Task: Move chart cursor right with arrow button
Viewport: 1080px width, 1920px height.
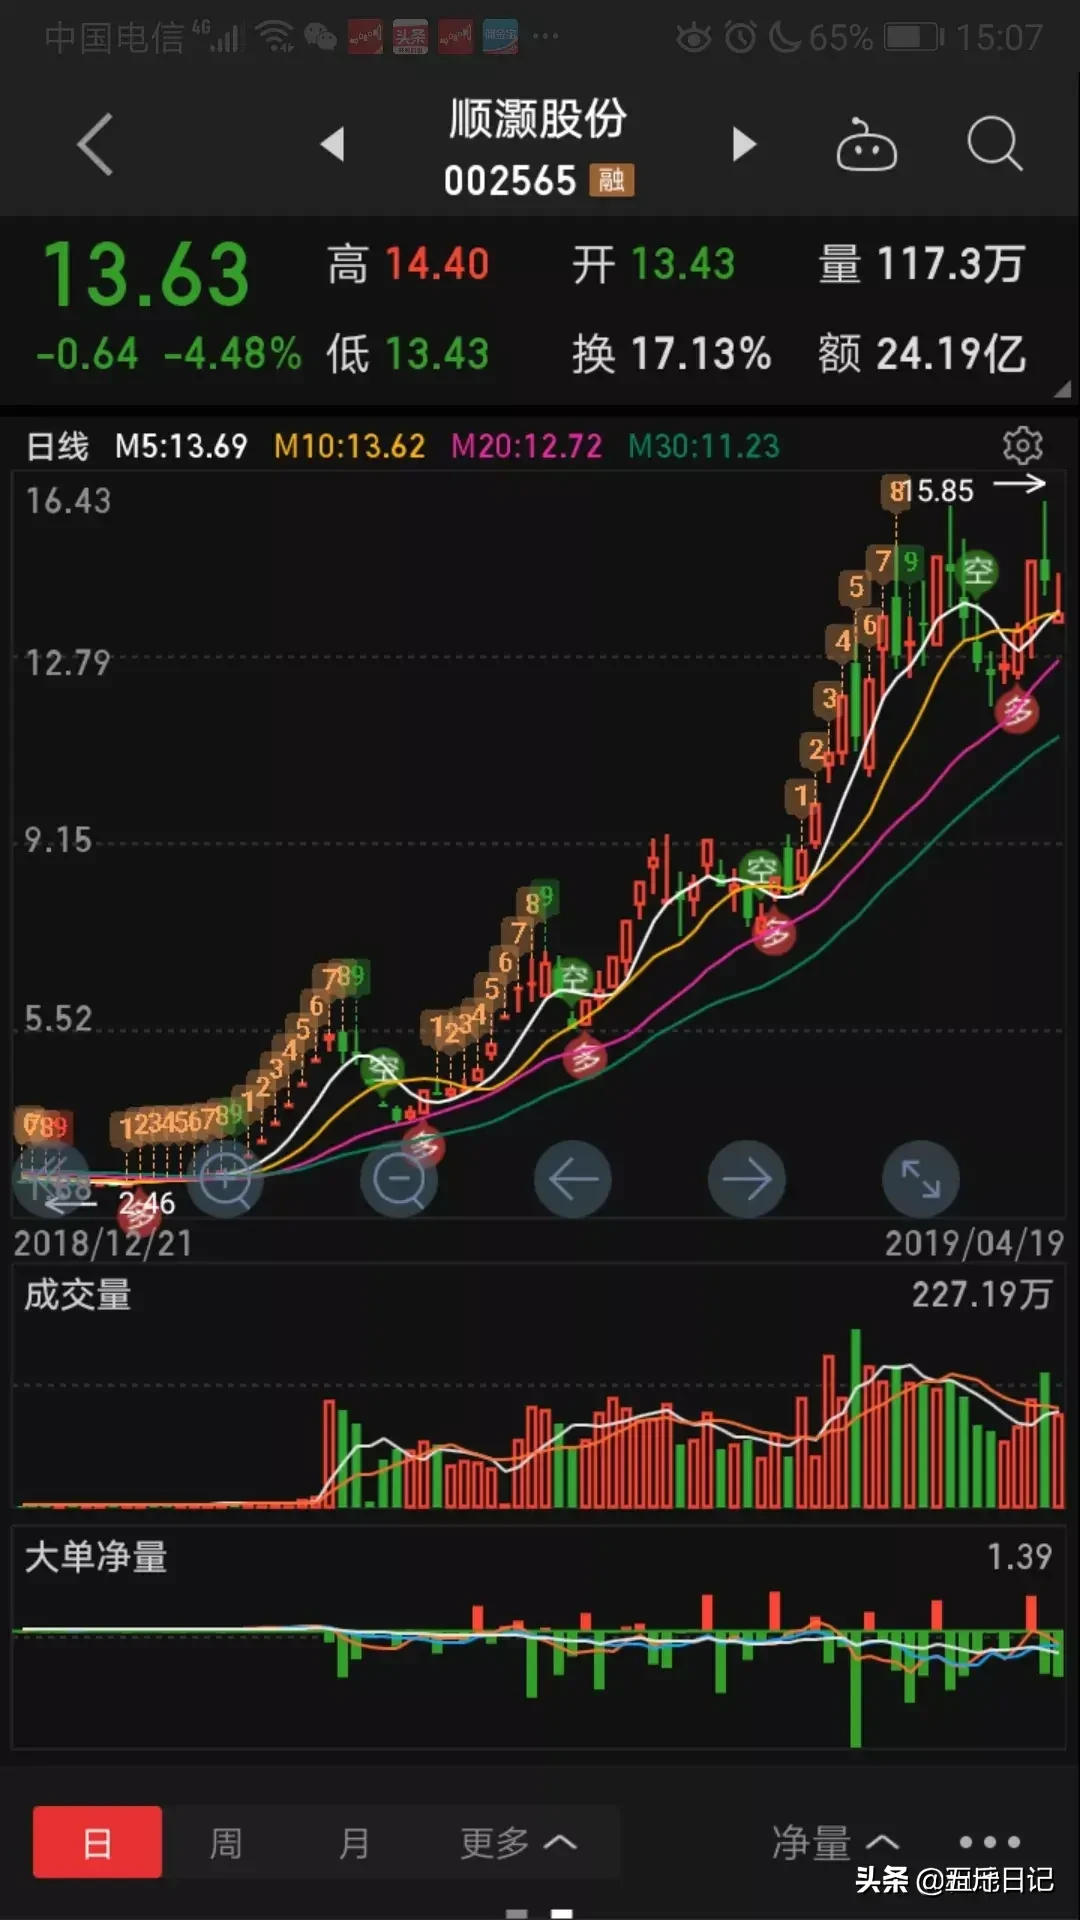Action: coord(747,1179)
